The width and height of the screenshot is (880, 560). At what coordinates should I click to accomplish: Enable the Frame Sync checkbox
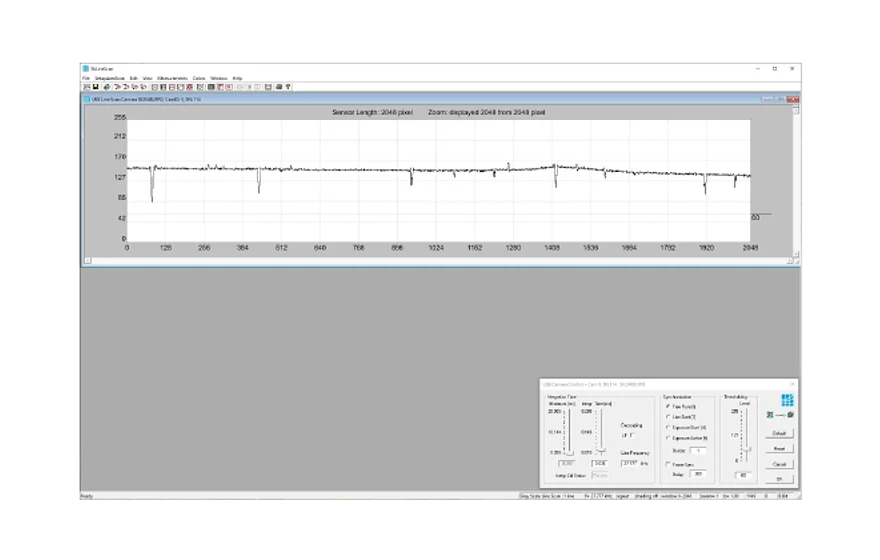point(669,464)
